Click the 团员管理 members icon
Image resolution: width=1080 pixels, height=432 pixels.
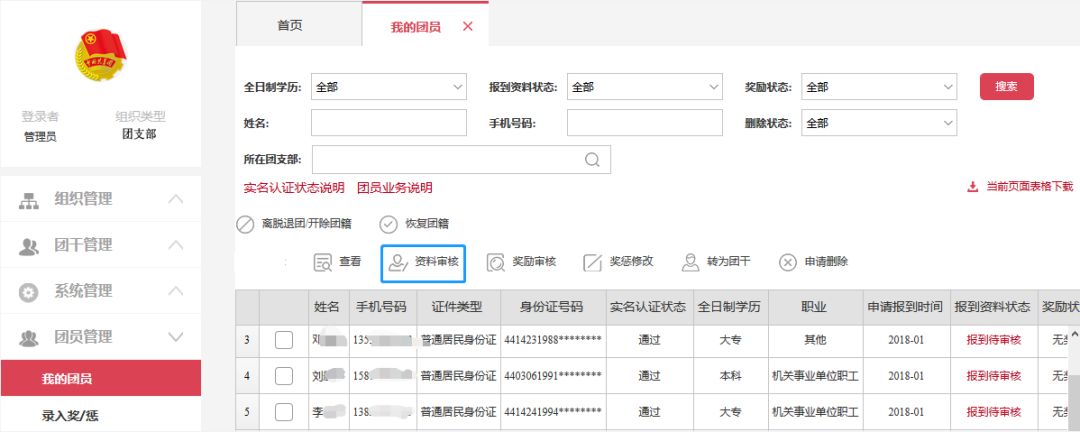point(28,338)
